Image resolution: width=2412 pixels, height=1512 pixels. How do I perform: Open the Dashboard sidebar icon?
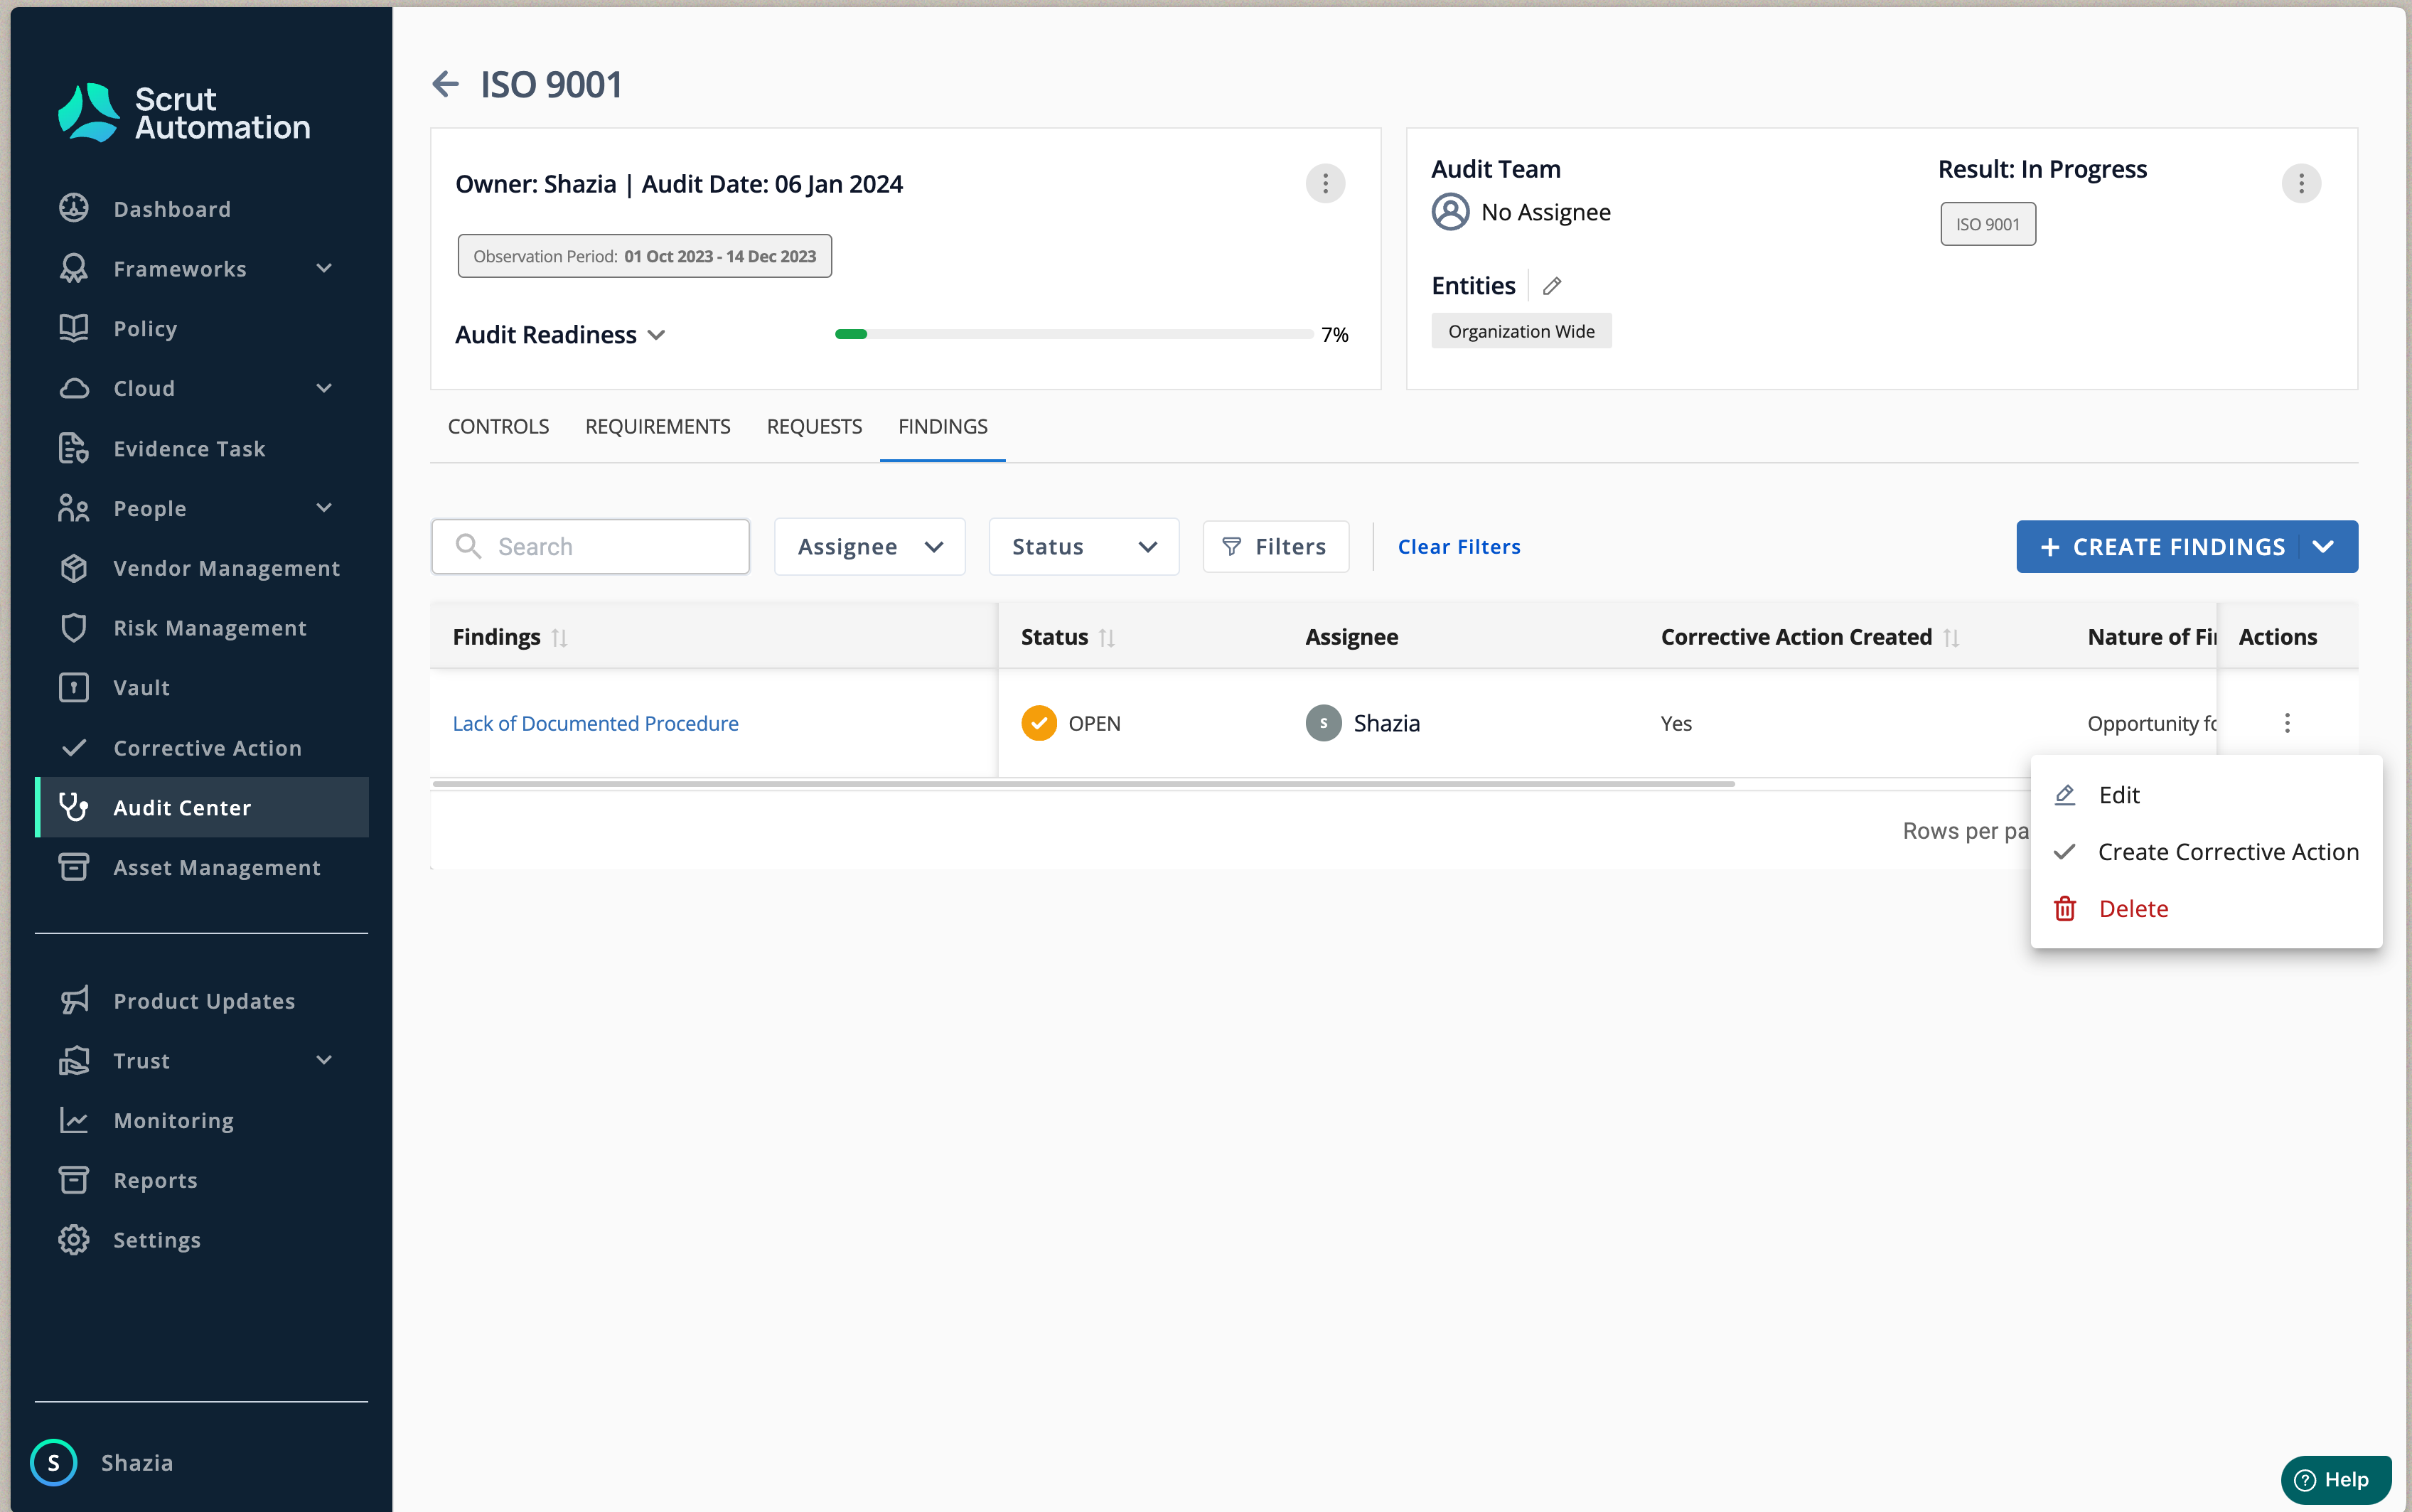click(74, 208)
